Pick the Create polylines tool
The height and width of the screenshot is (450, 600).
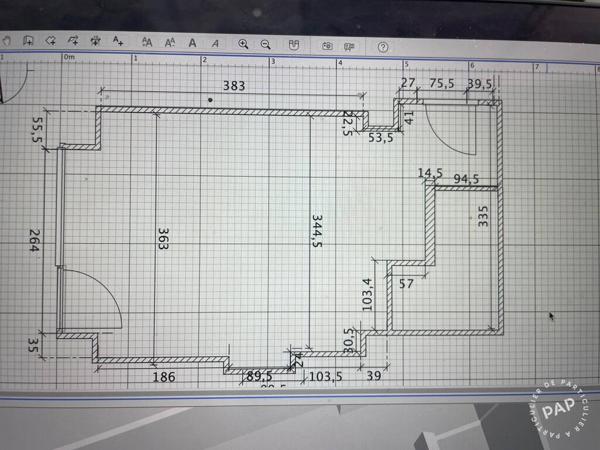[x=73, y=41]
